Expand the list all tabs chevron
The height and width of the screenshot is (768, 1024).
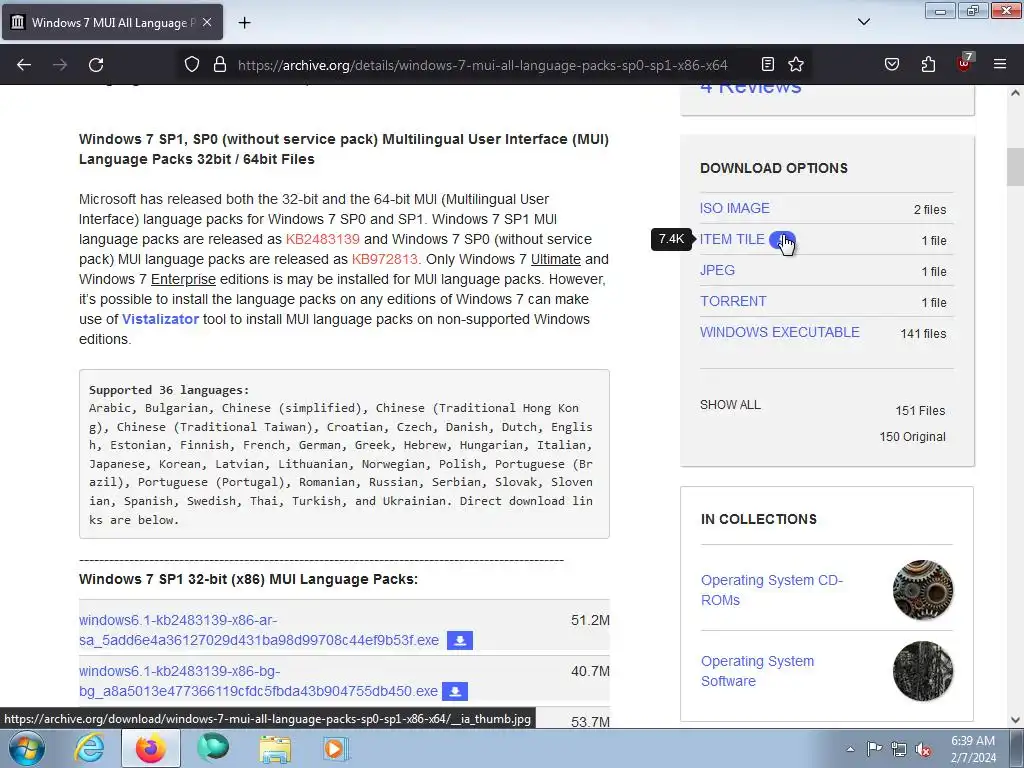coord(863,22)
